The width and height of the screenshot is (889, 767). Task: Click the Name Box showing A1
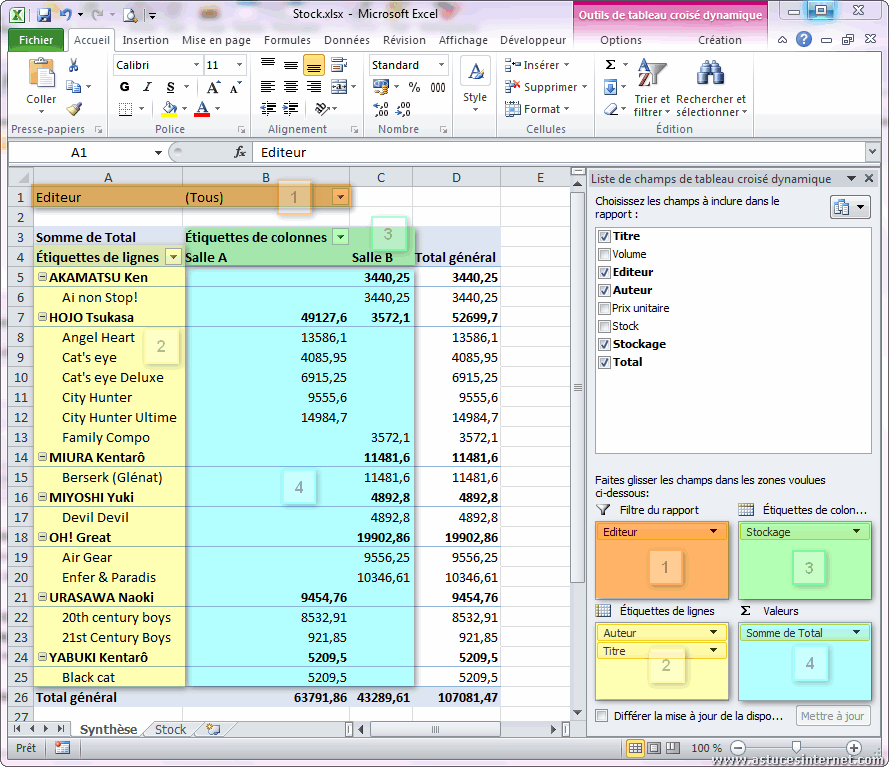coord(79,152)
